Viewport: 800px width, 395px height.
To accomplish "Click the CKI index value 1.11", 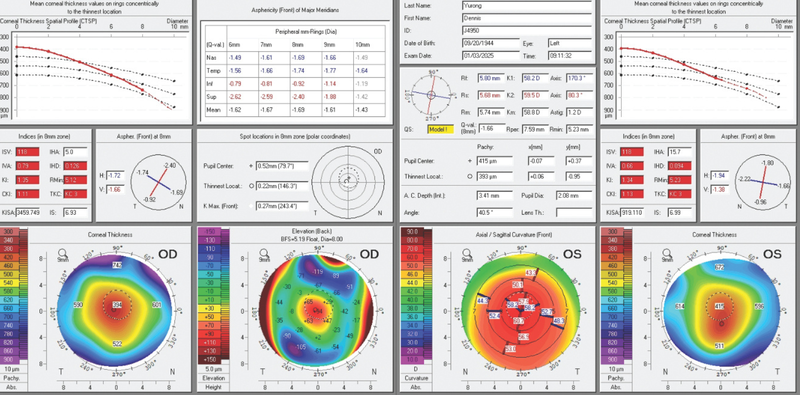I will coord(29,194).
